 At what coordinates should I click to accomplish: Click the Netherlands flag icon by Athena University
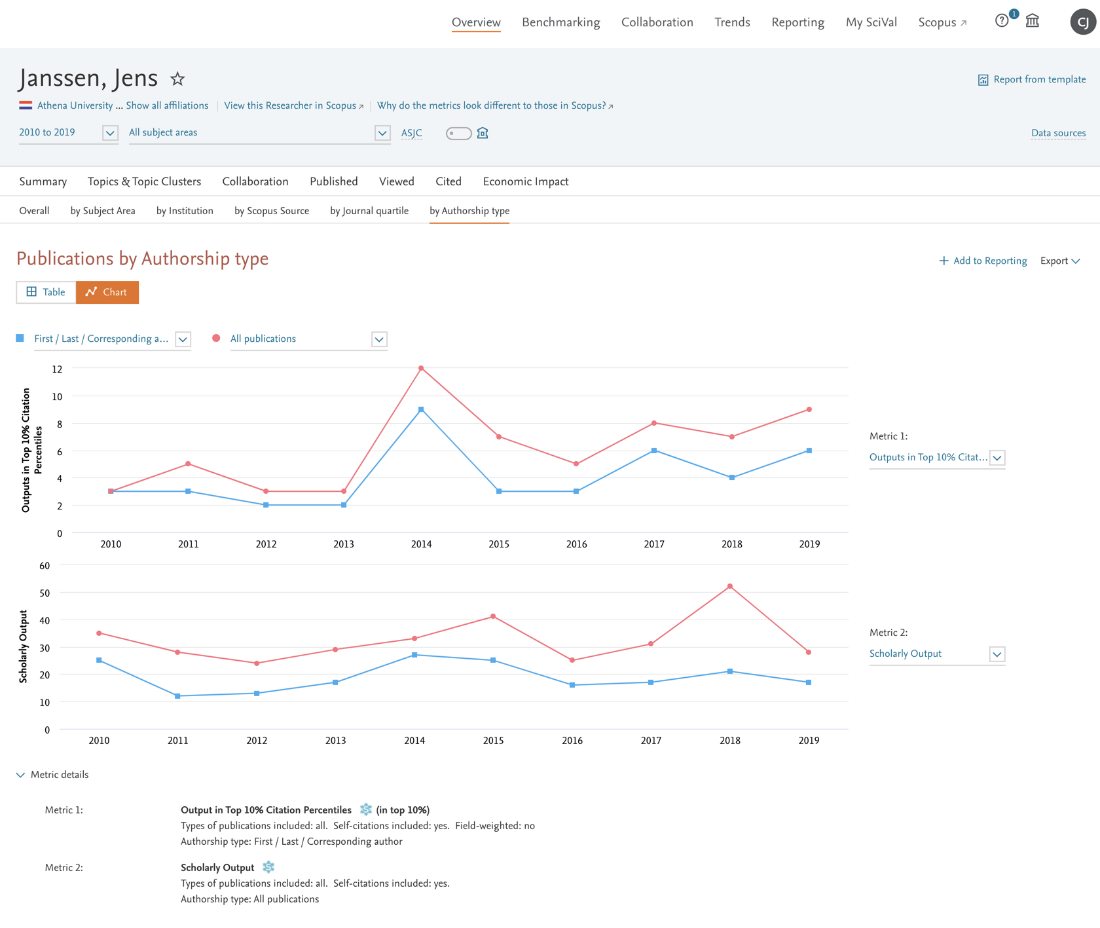(25, 105)
